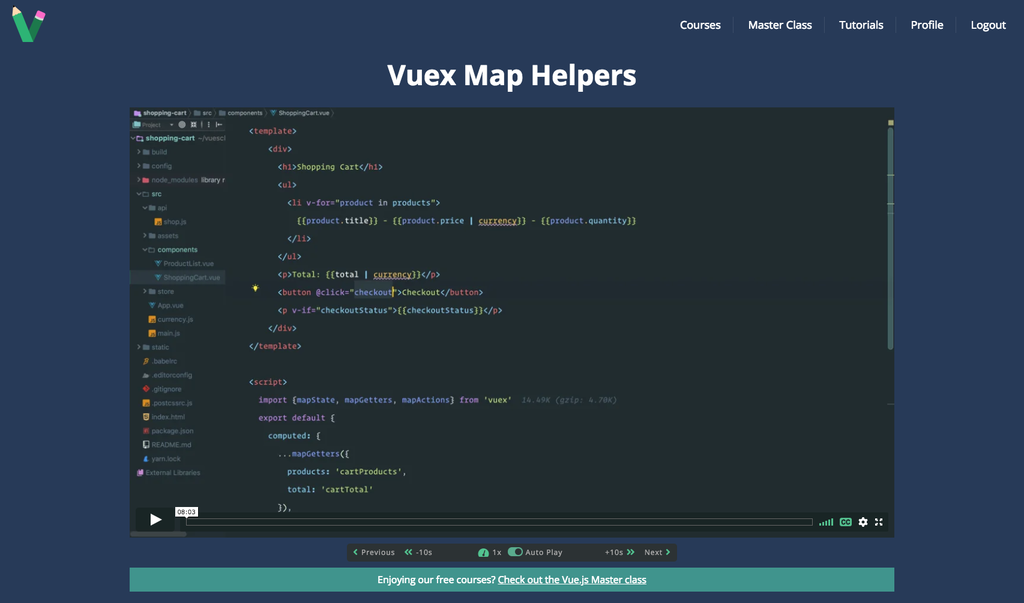Skip back with -10s button
This screenshot has width=1024, height=603.
pyautogui.click(x=419, y=552)
